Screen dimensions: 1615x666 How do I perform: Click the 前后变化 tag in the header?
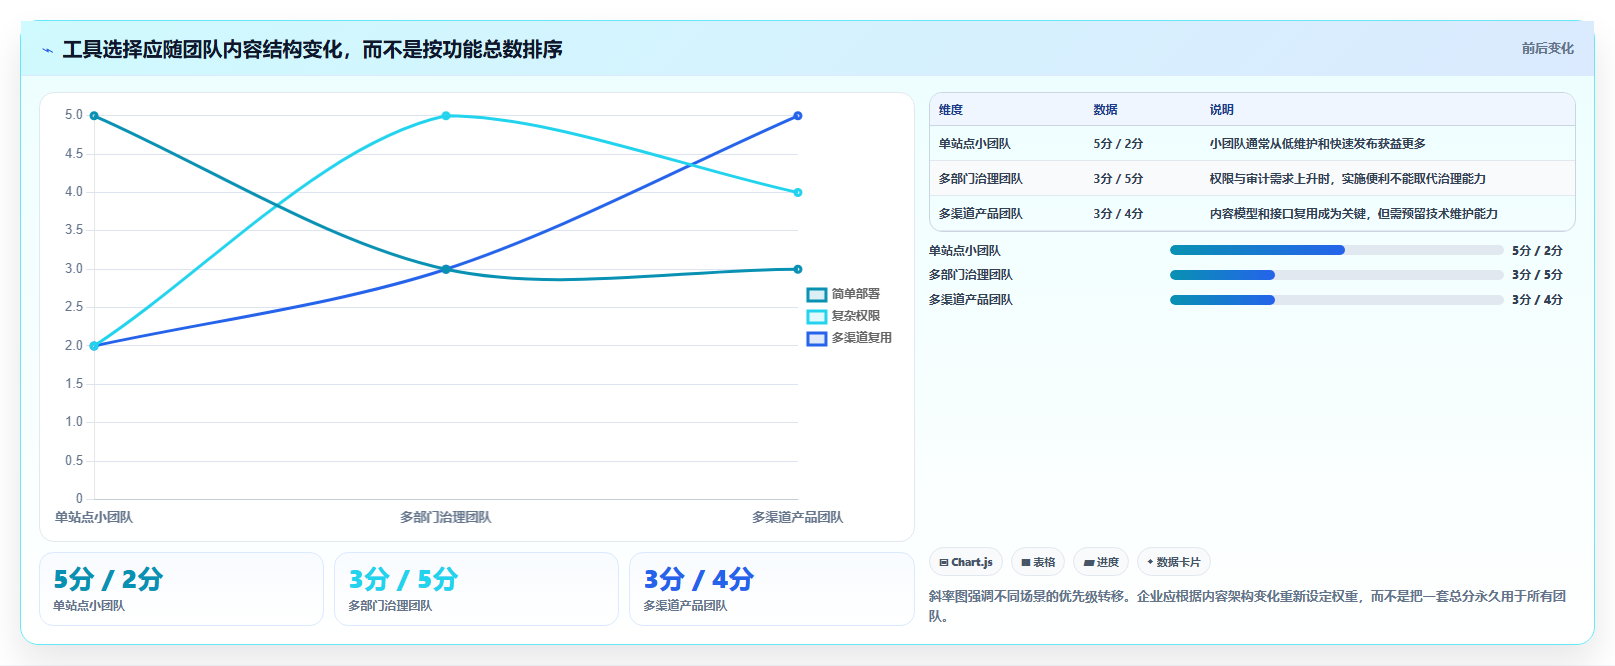pyautogui.click(x=1547, y=48)
